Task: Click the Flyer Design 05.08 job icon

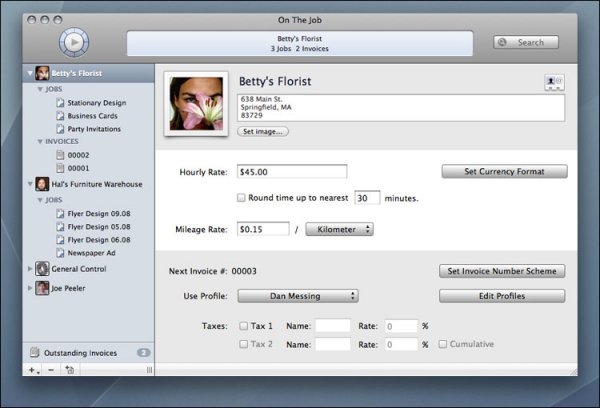Action: point(60,227)
